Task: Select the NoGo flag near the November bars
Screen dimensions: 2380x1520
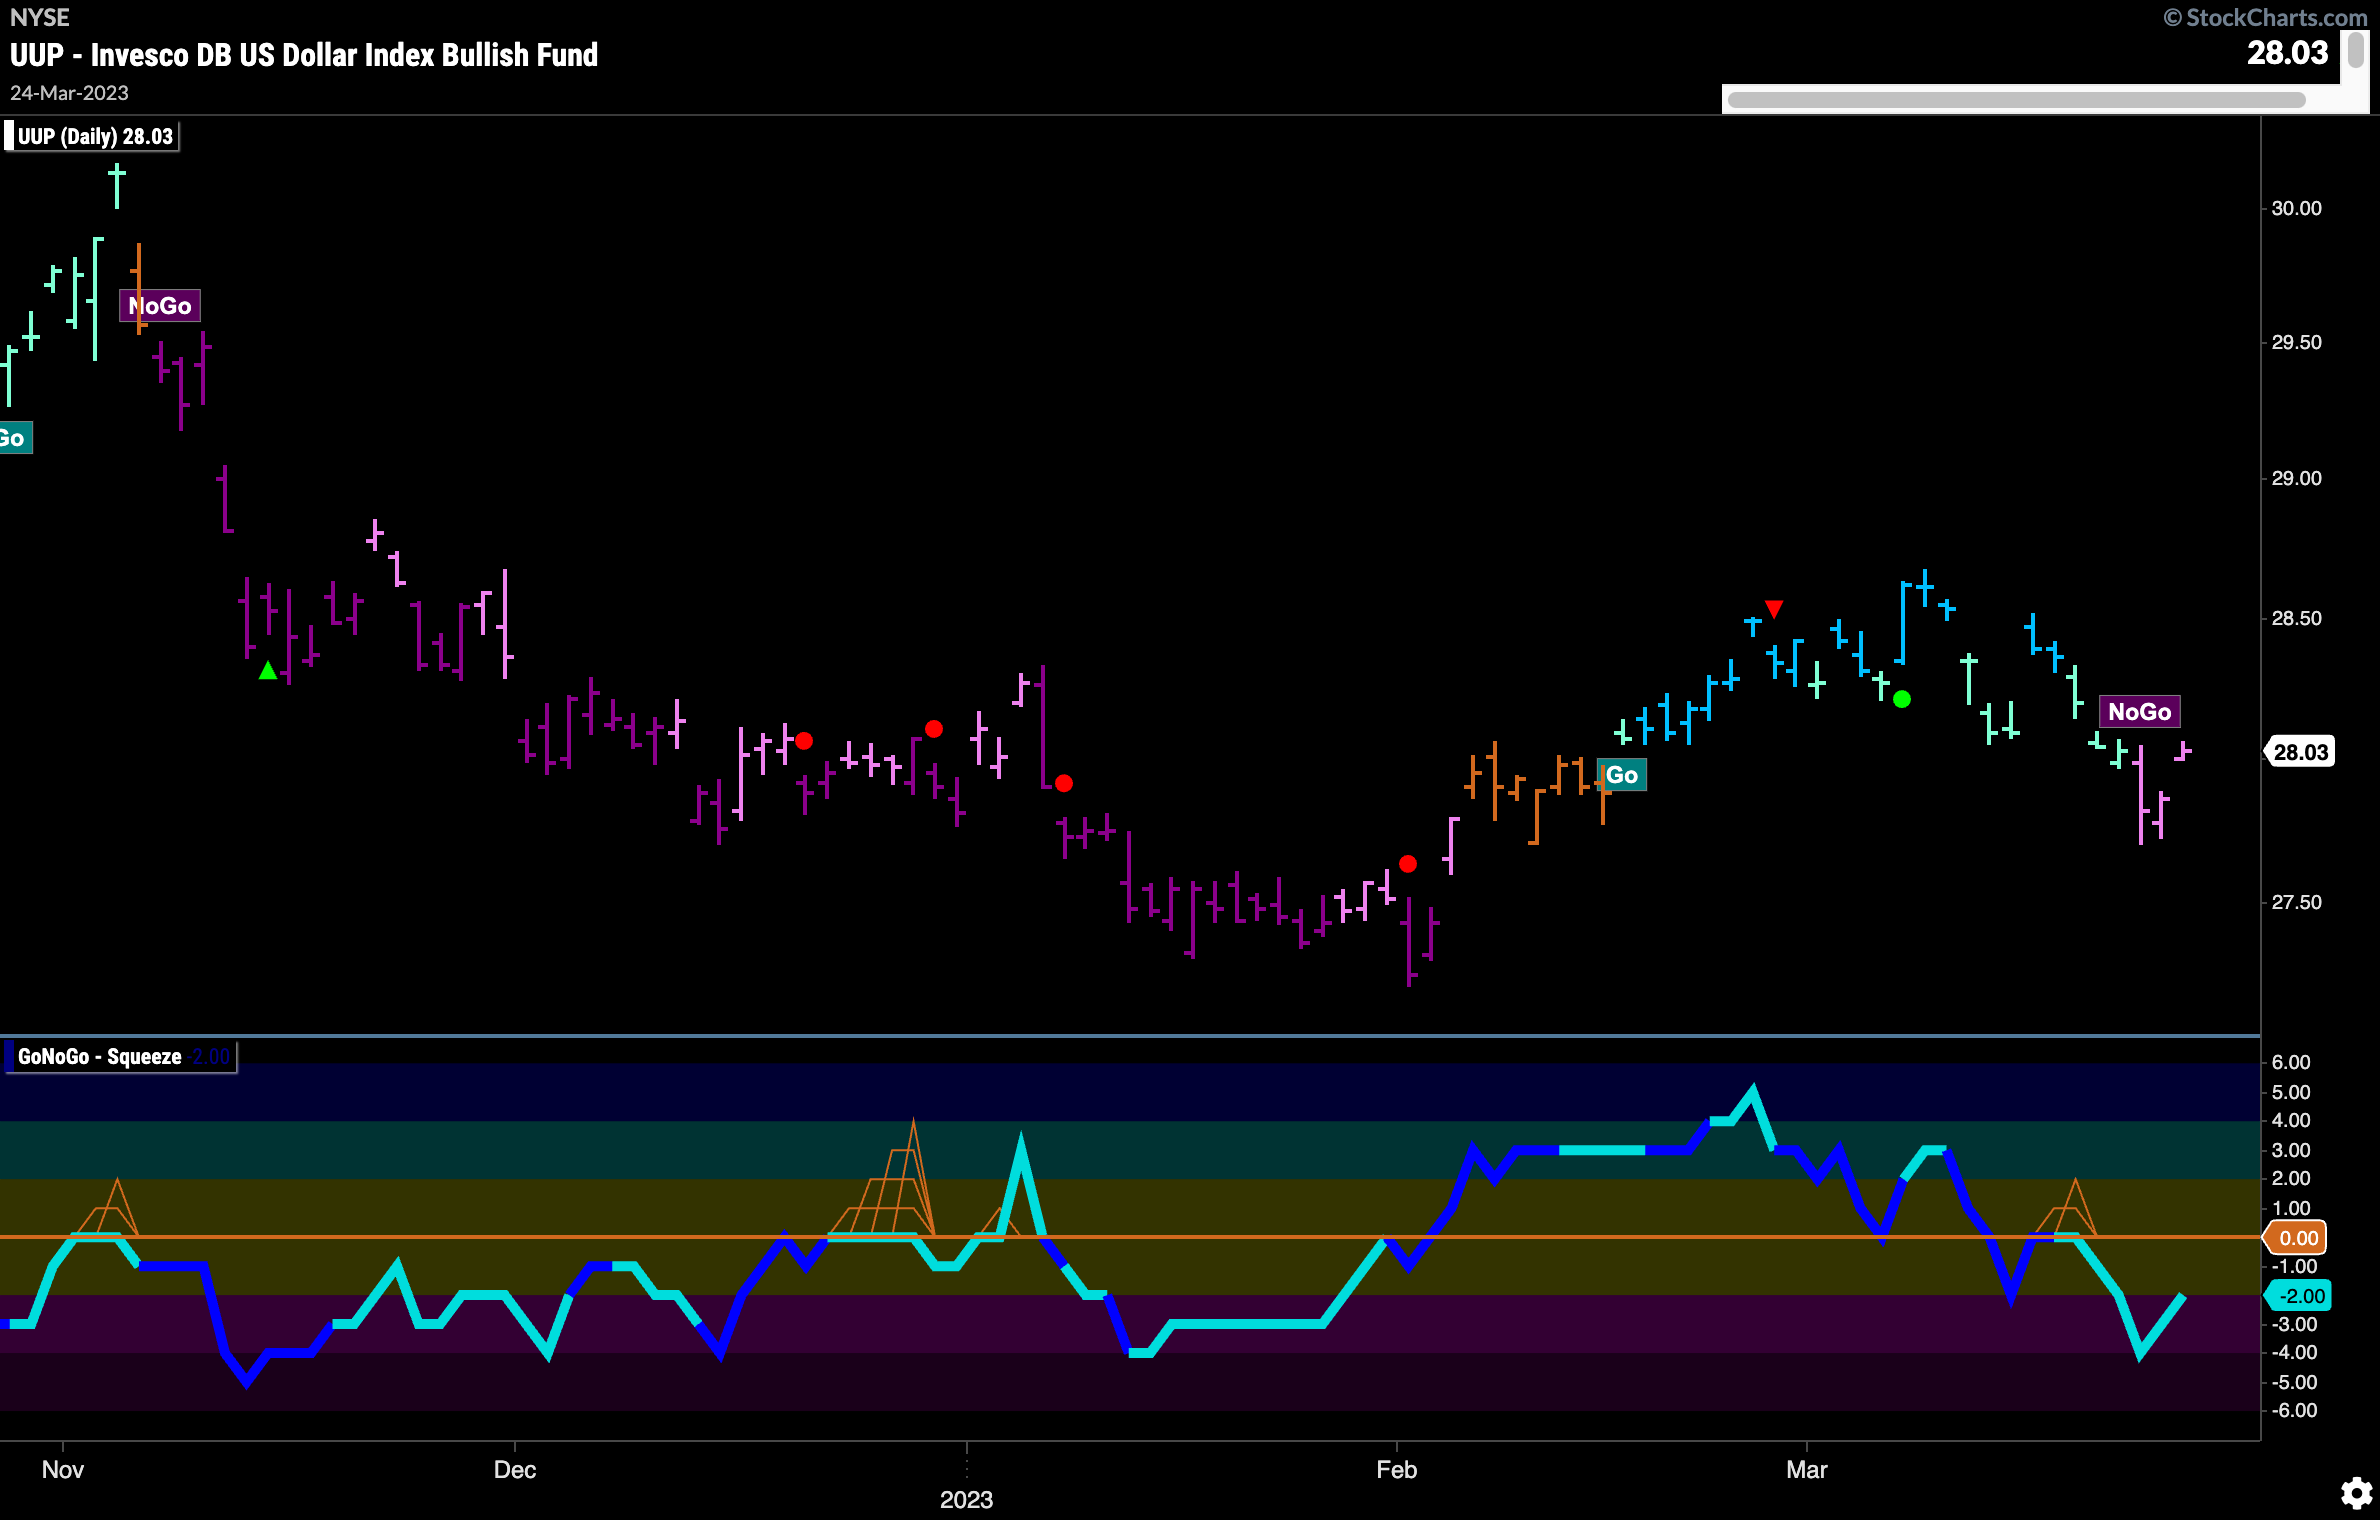Action: pyautogui.click(x=160, y=306)
